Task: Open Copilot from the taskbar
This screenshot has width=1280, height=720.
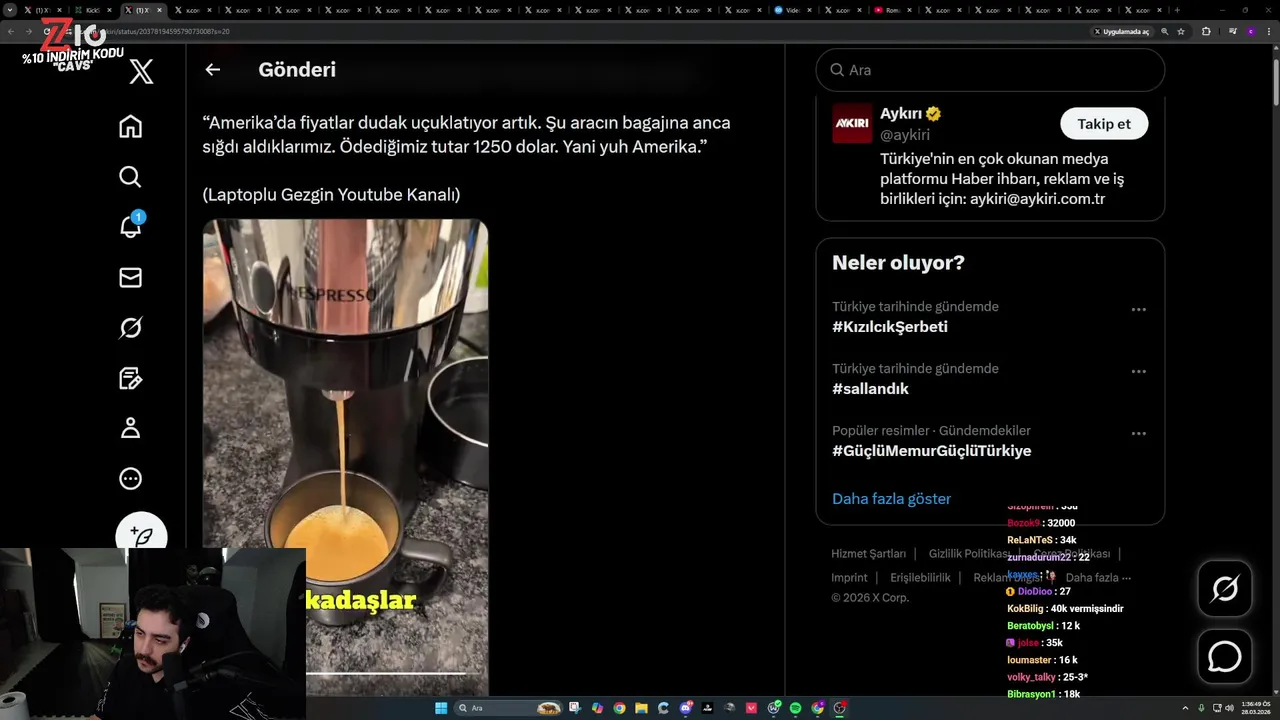Action: click(x=597, y=708)
